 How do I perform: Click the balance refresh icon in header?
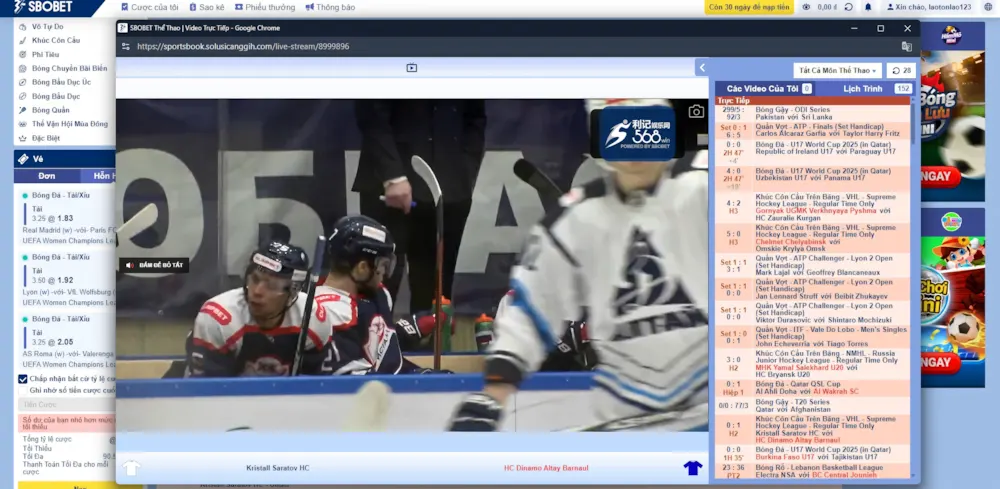point(850,7)
